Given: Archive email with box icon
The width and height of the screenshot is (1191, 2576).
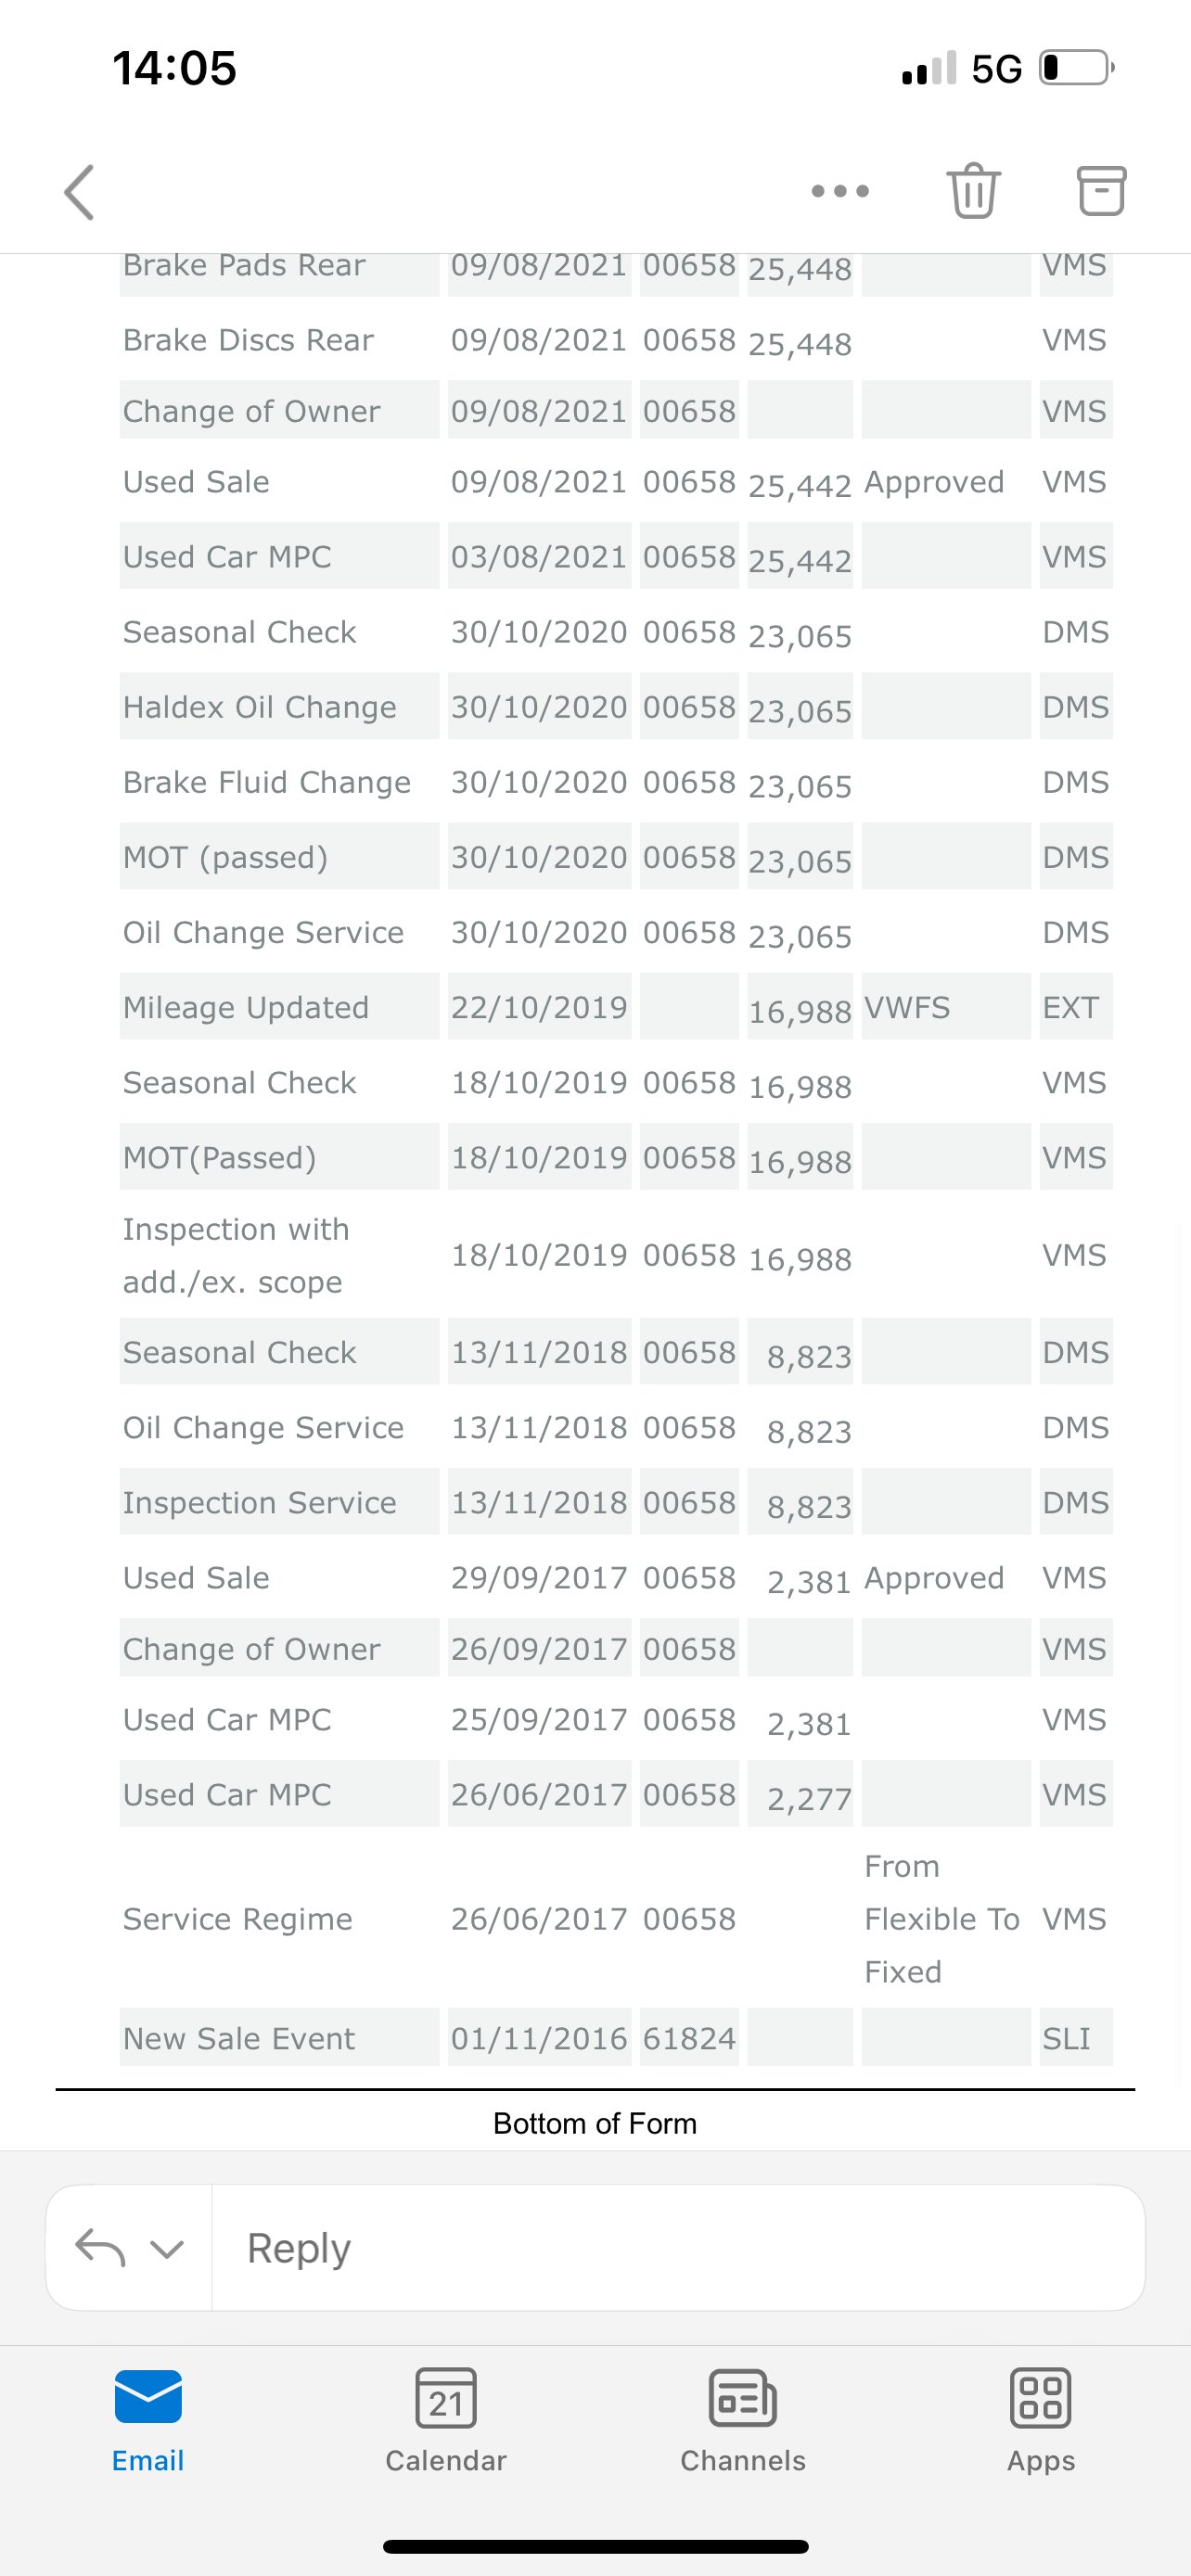Looking at the screenshot, I should (1101, 190).
